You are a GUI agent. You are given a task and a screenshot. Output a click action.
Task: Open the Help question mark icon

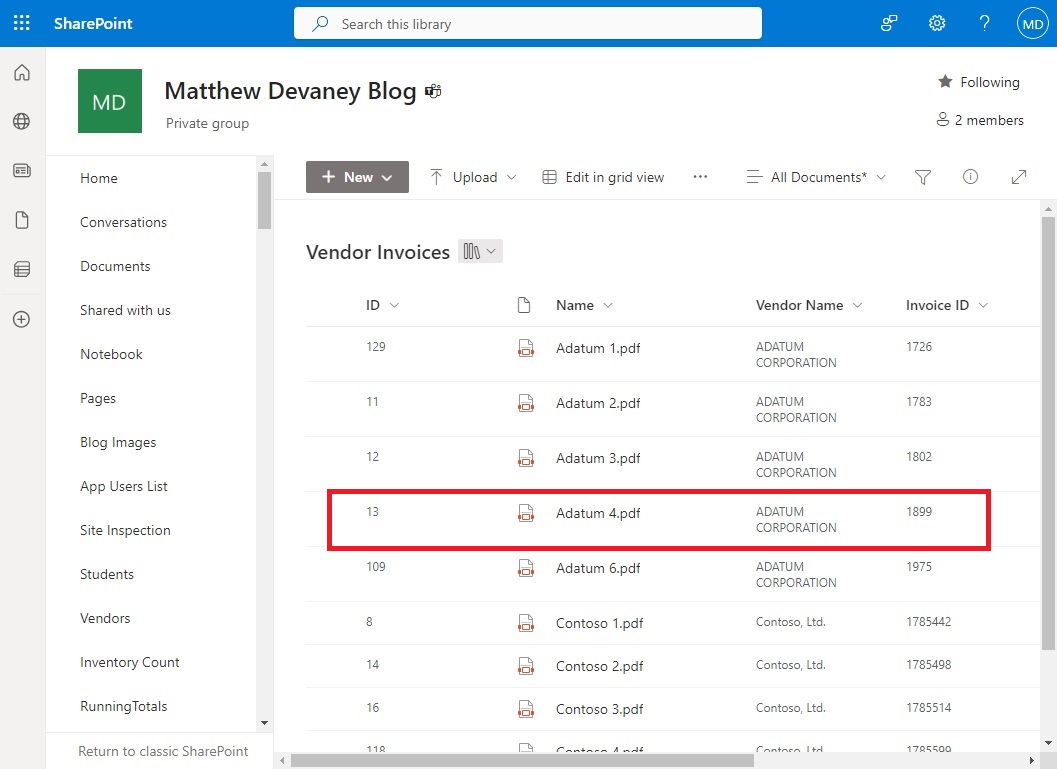pyautogui.click(x=984, y=22)
